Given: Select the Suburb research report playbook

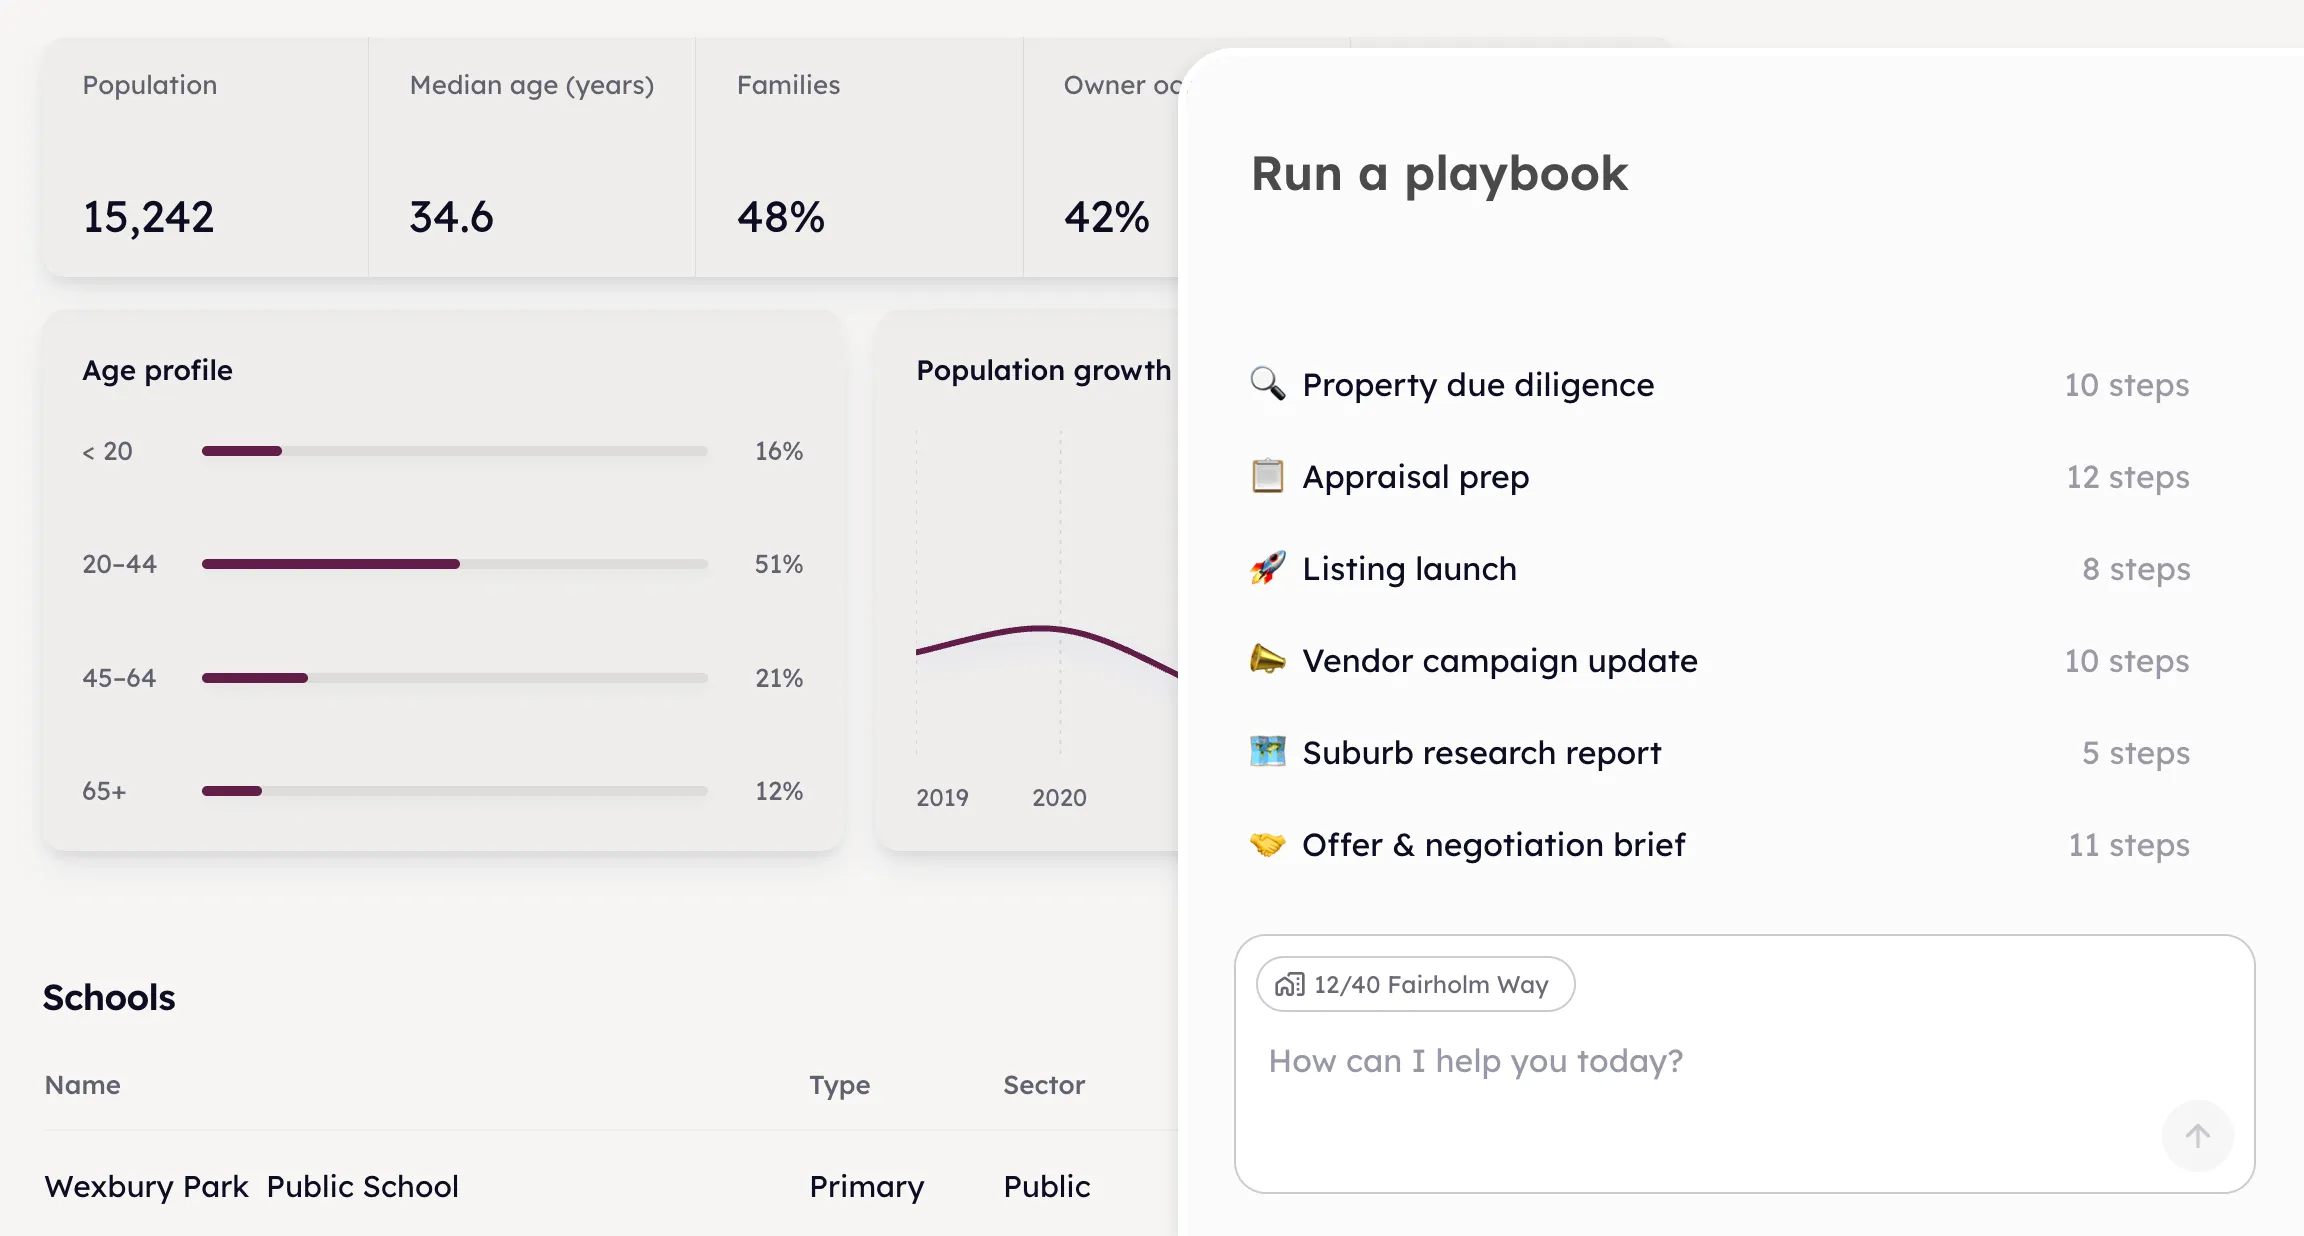Looking at the screenshot, I should (x=1720, y=753).
